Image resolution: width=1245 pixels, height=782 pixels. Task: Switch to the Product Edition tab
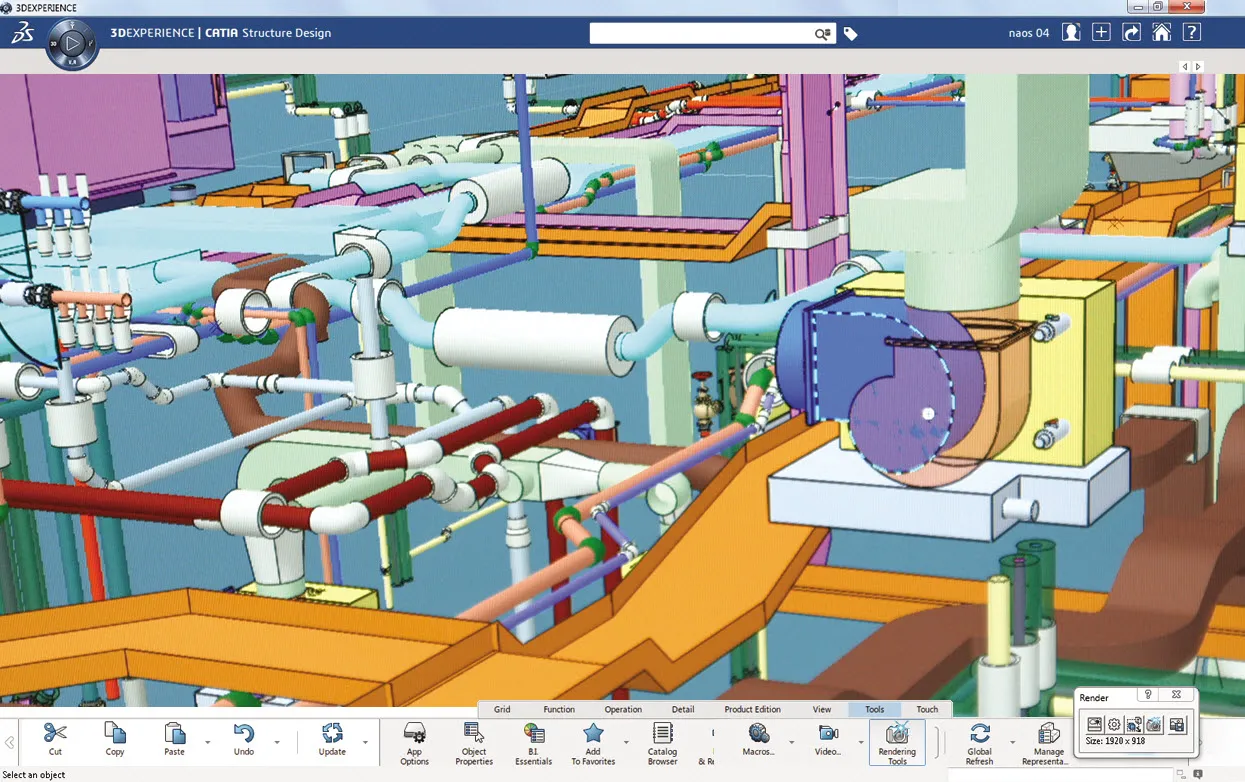pyautogui.click(x=752, y=709)
